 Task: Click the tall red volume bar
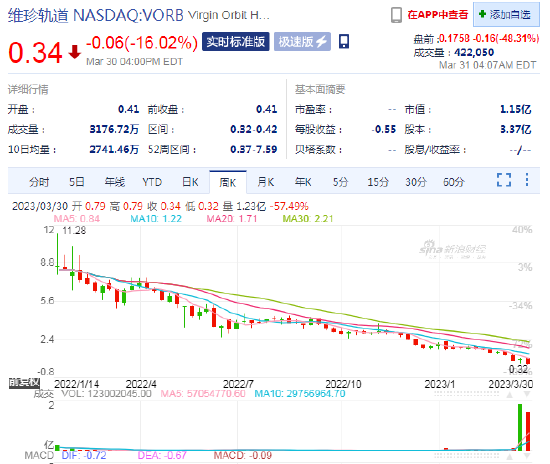[x=528, y=431]
